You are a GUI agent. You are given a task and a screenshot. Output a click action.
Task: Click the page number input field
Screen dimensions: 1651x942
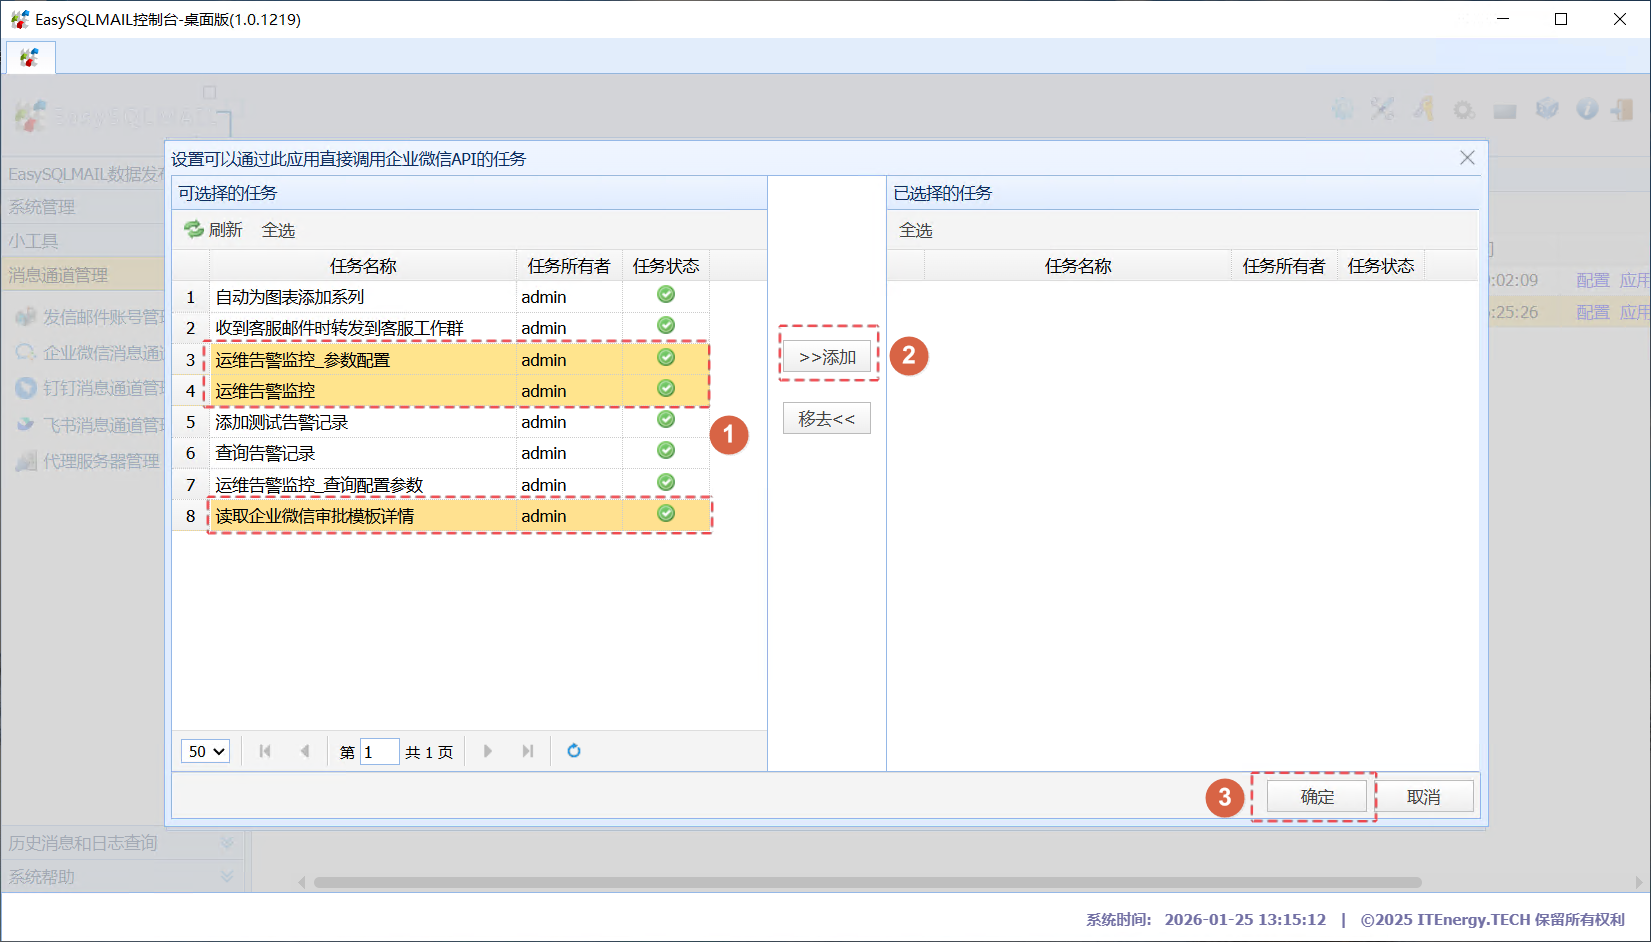378,751
